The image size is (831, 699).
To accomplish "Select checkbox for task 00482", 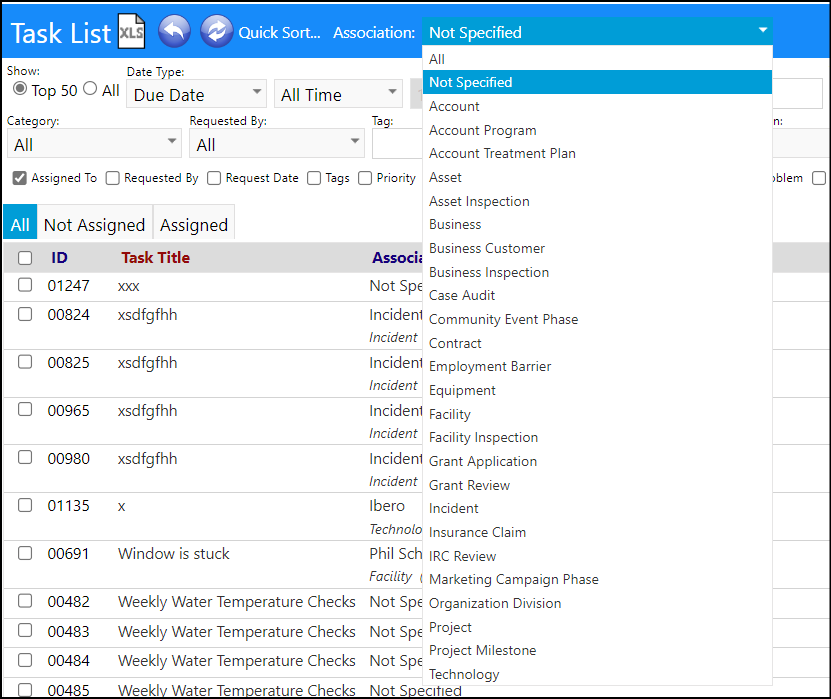I will 25,600.
